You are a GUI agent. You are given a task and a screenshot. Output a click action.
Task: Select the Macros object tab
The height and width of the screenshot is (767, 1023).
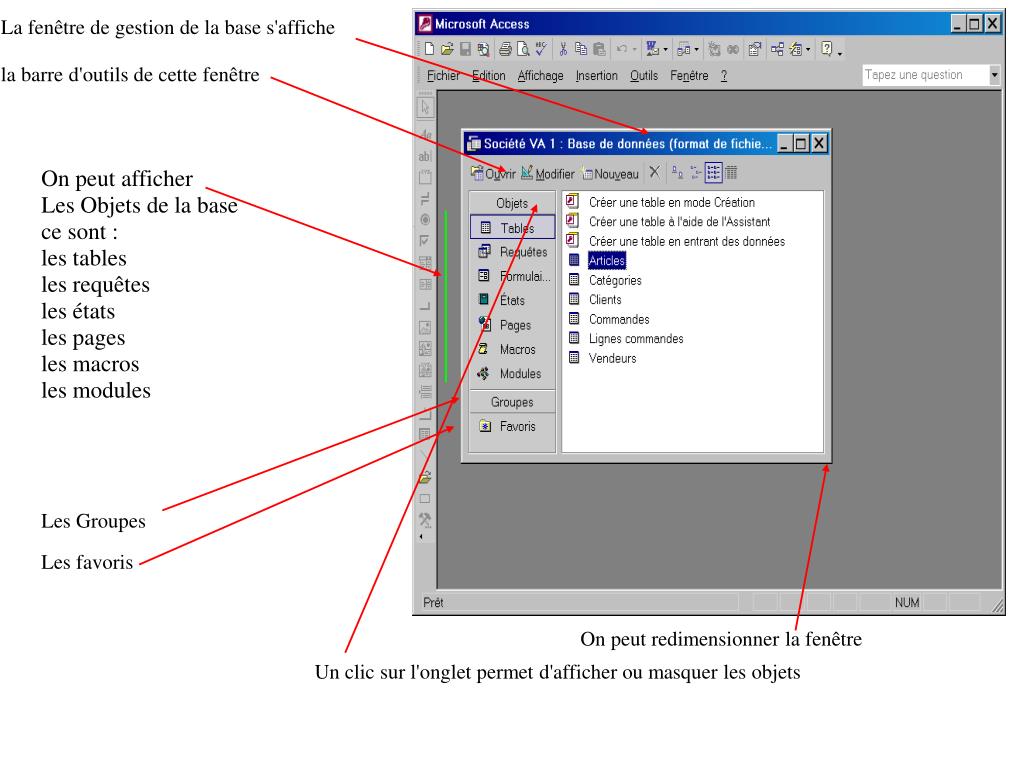tap(512, 349)
